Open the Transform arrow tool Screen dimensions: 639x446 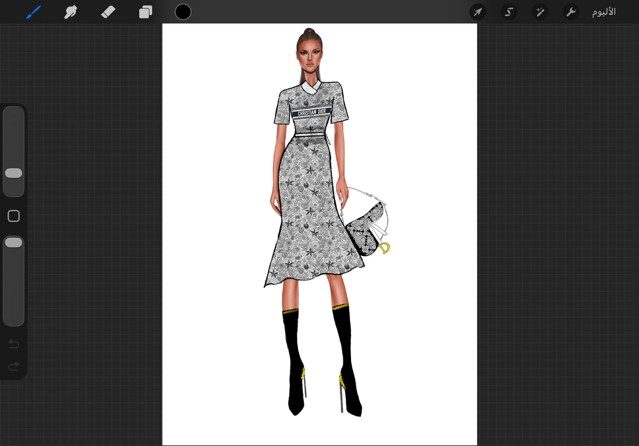(478, 12)
